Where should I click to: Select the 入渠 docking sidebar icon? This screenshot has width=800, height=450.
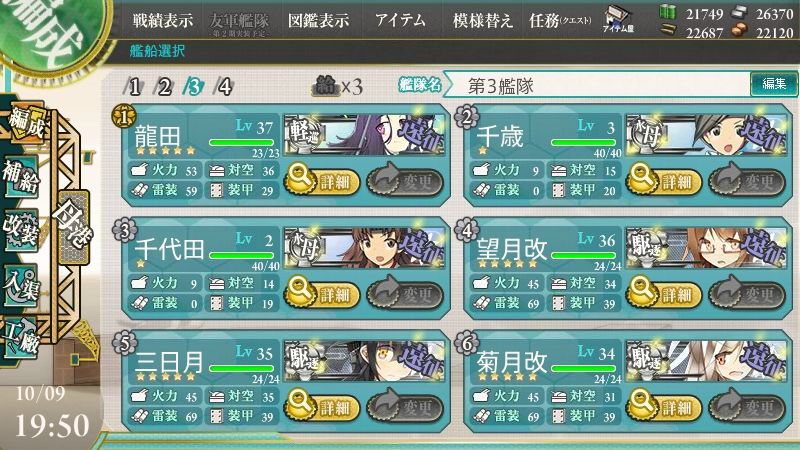tap(21, 285)
